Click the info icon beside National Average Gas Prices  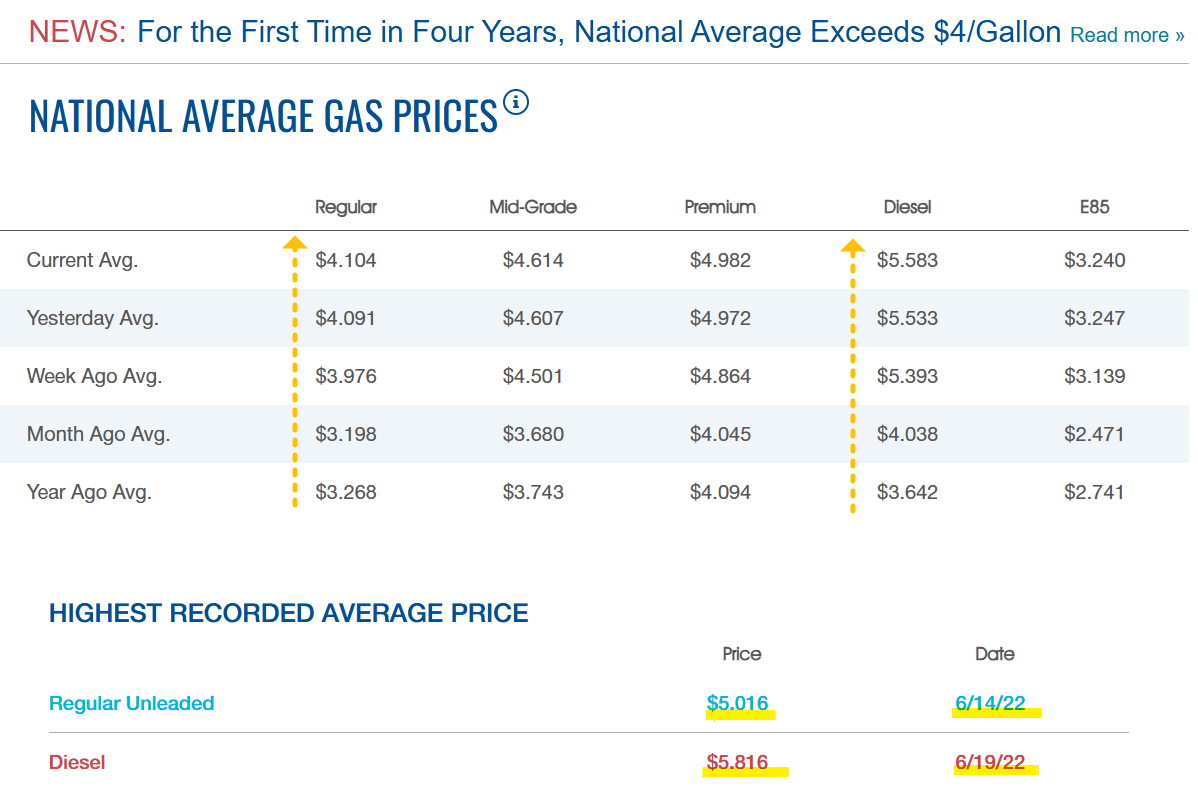[x=516, y=102]
